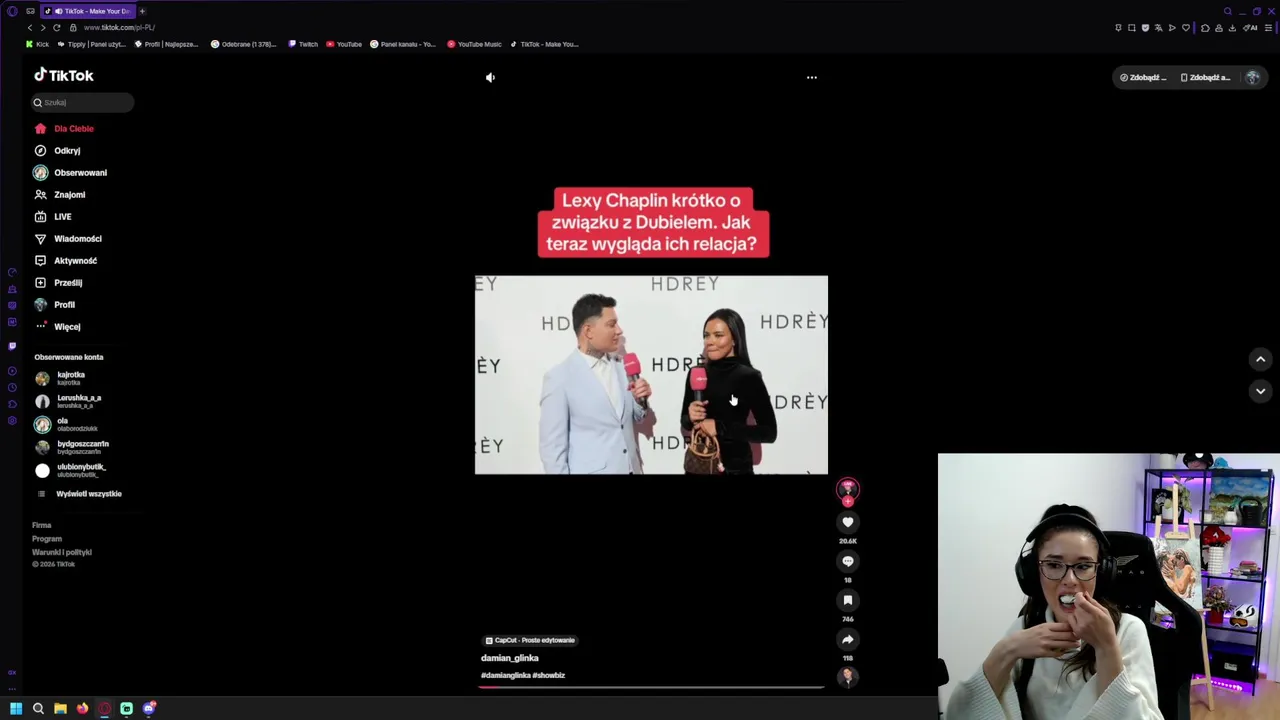The width and height of the screenshot is (1280, 720).
Task: Click the Zdobądź app phone button
Action: coord(1205,77)
